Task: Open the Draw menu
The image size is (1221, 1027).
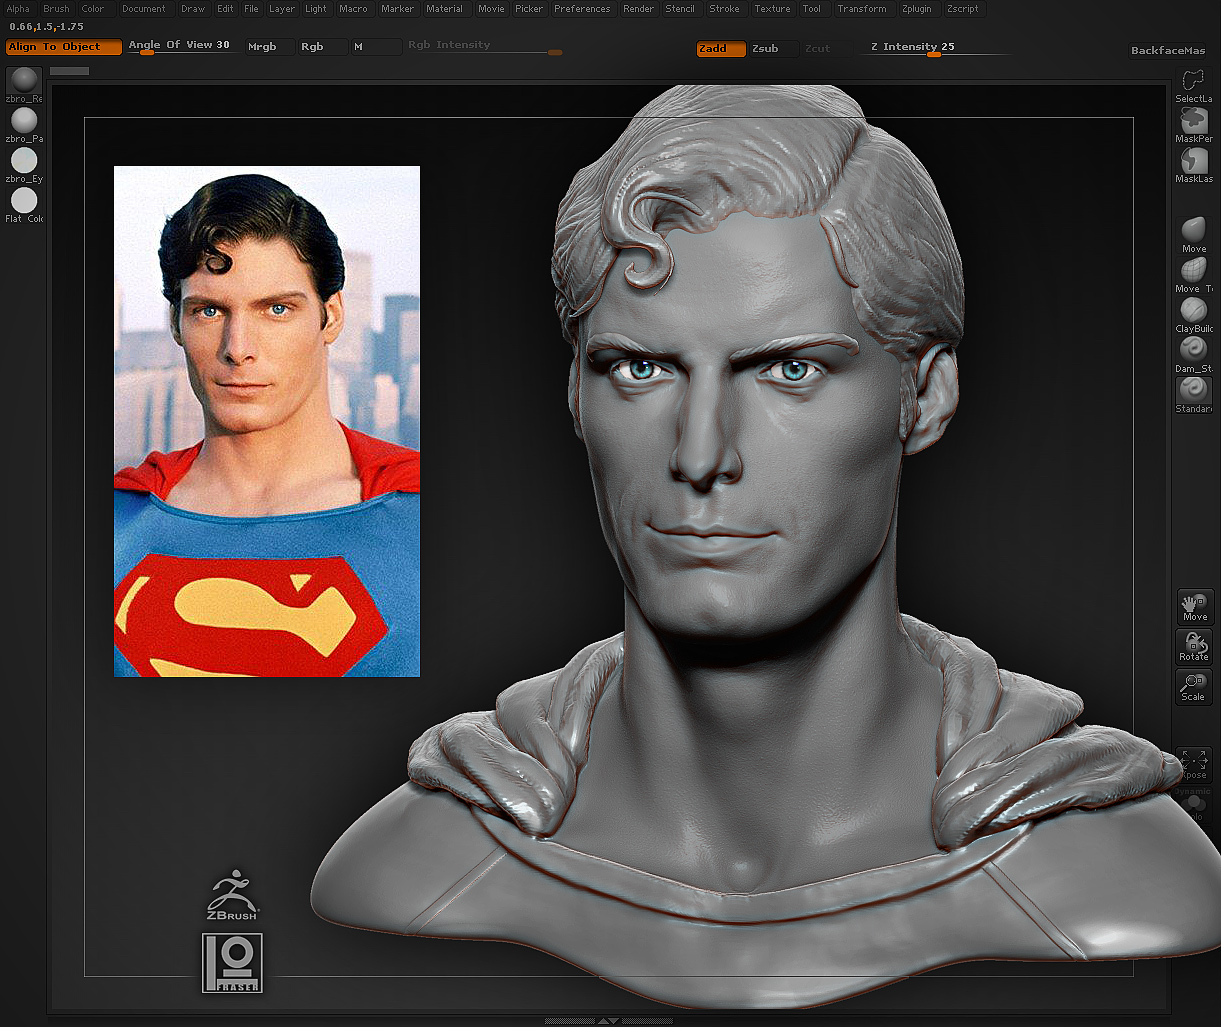Action: 193,9
